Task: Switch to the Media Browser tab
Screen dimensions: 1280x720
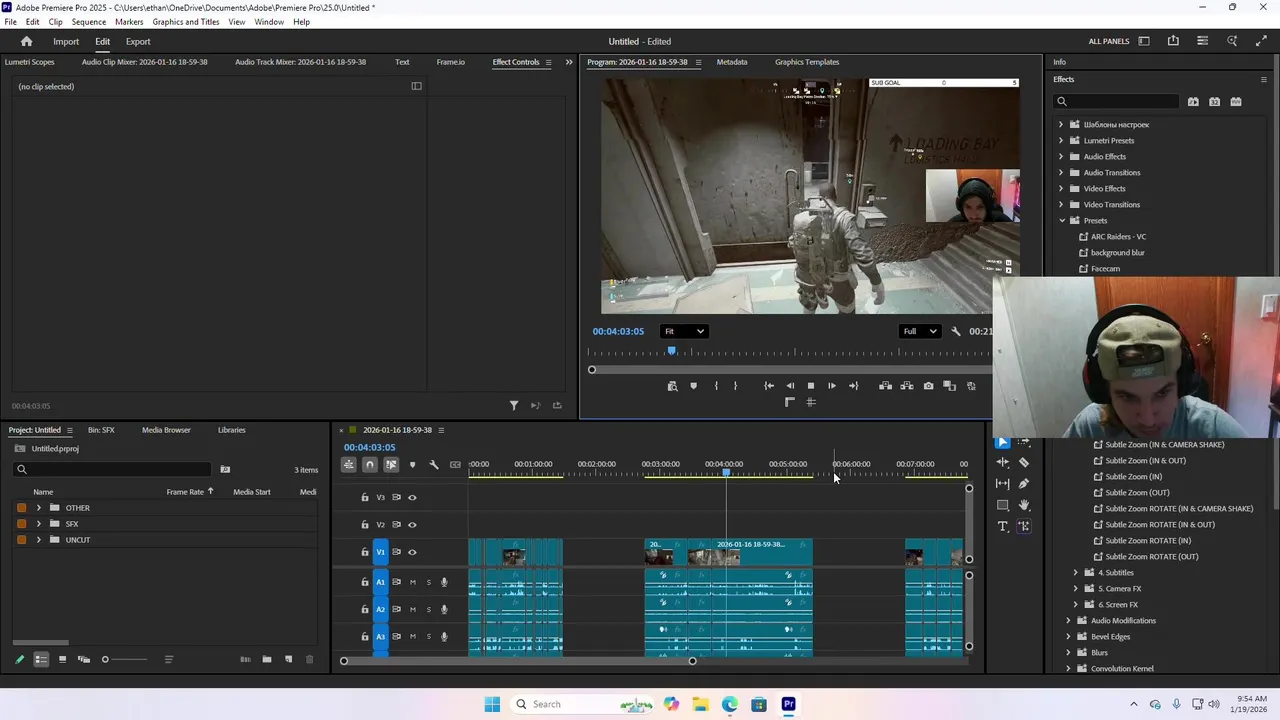Action: [x=166, y=430]
